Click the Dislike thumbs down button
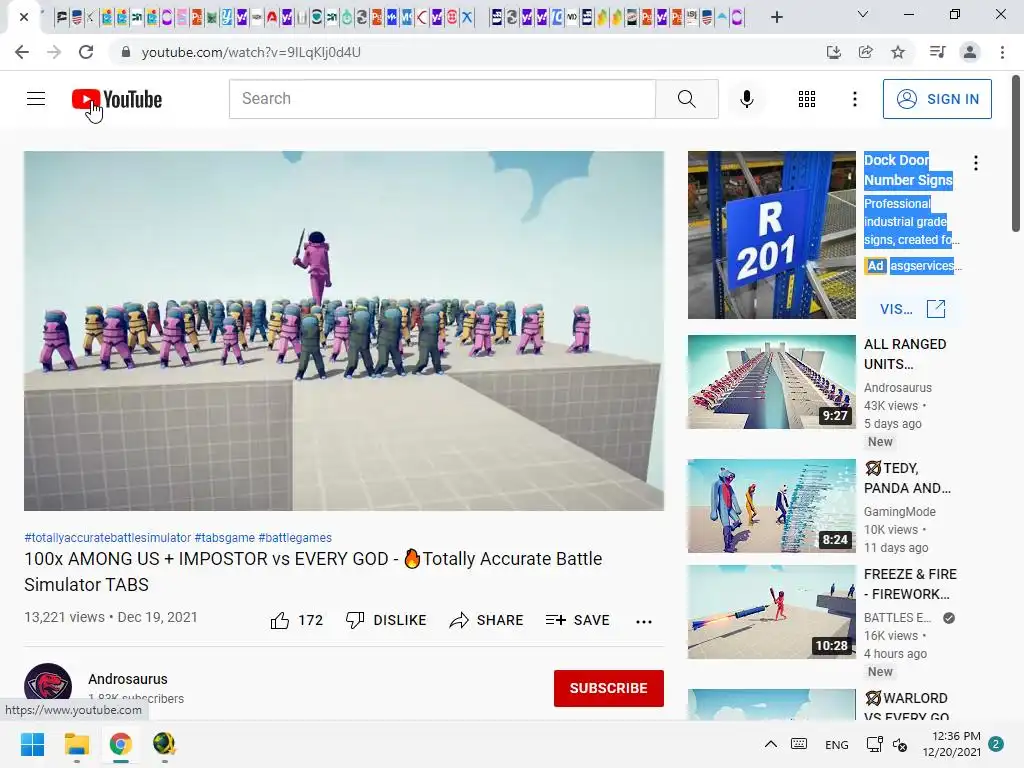Screen dimensions: 1024x768 pos(386,620)
